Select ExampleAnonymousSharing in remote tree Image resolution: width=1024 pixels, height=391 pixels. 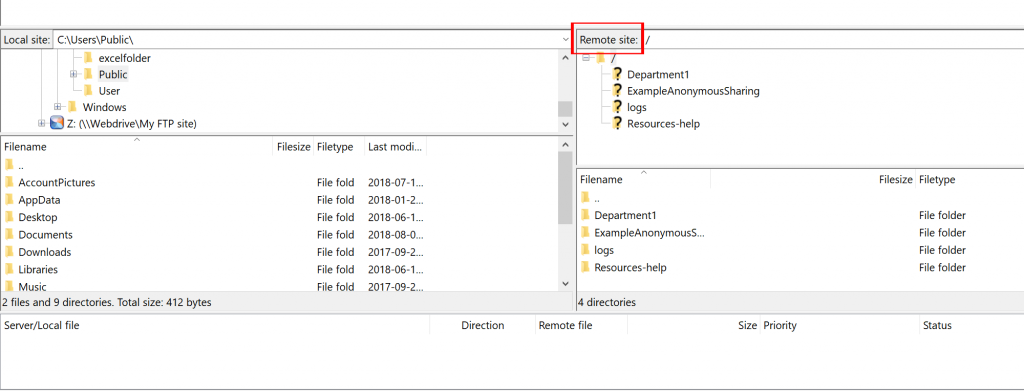click(693, 91)
